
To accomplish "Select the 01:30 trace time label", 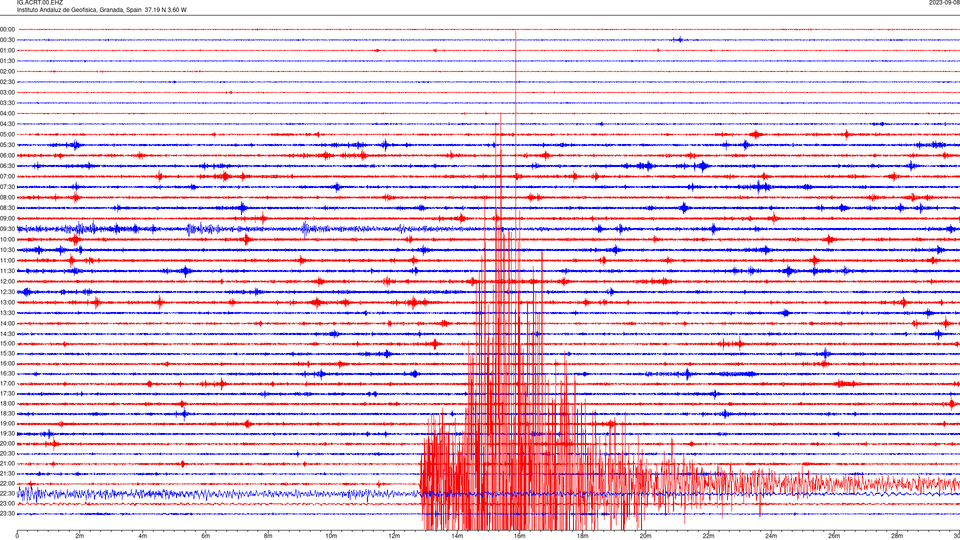I will 7,61.
